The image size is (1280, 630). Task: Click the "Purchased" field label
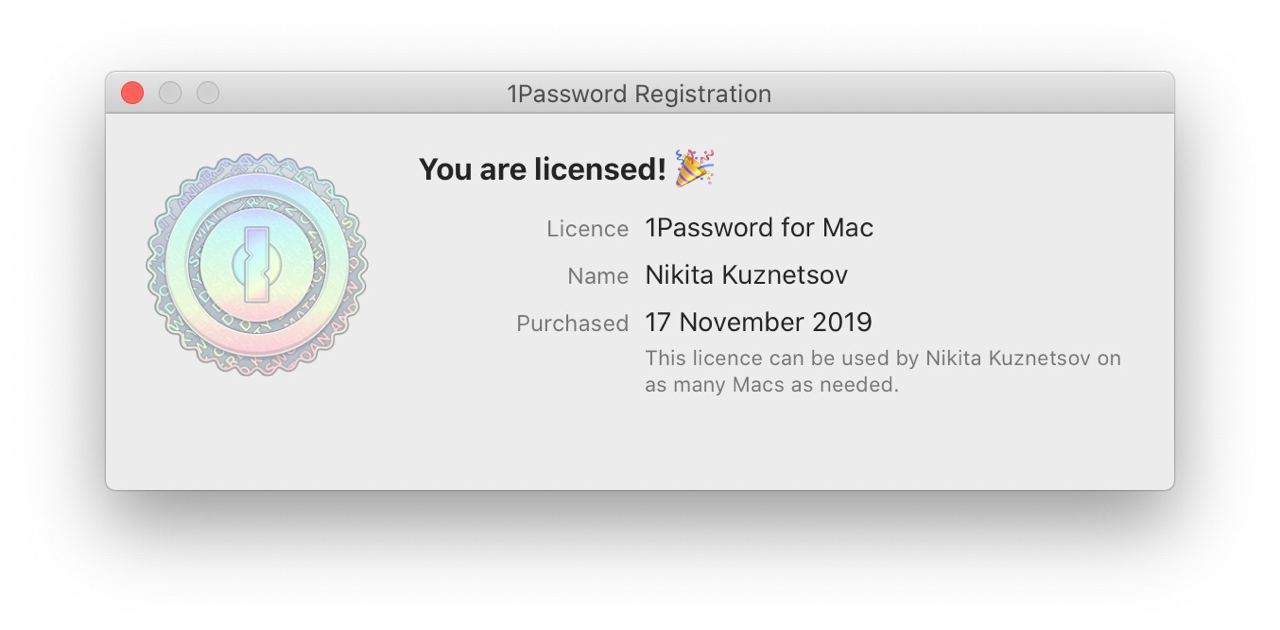(572, 324)
